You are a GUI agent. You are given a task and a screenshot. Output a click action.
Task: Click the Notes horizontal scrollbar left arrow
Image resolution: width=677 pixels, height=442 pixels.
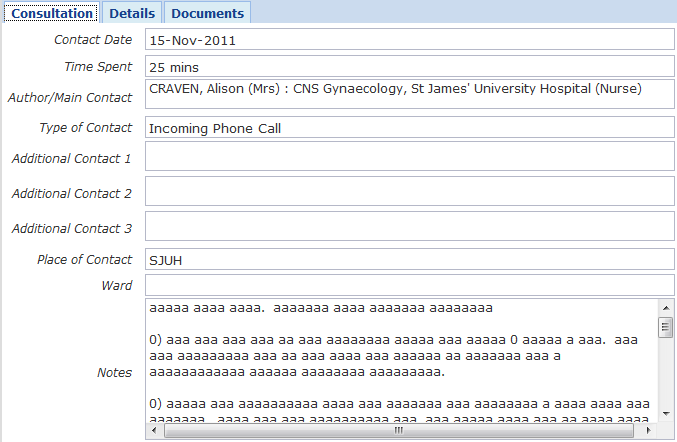[154, 431]
